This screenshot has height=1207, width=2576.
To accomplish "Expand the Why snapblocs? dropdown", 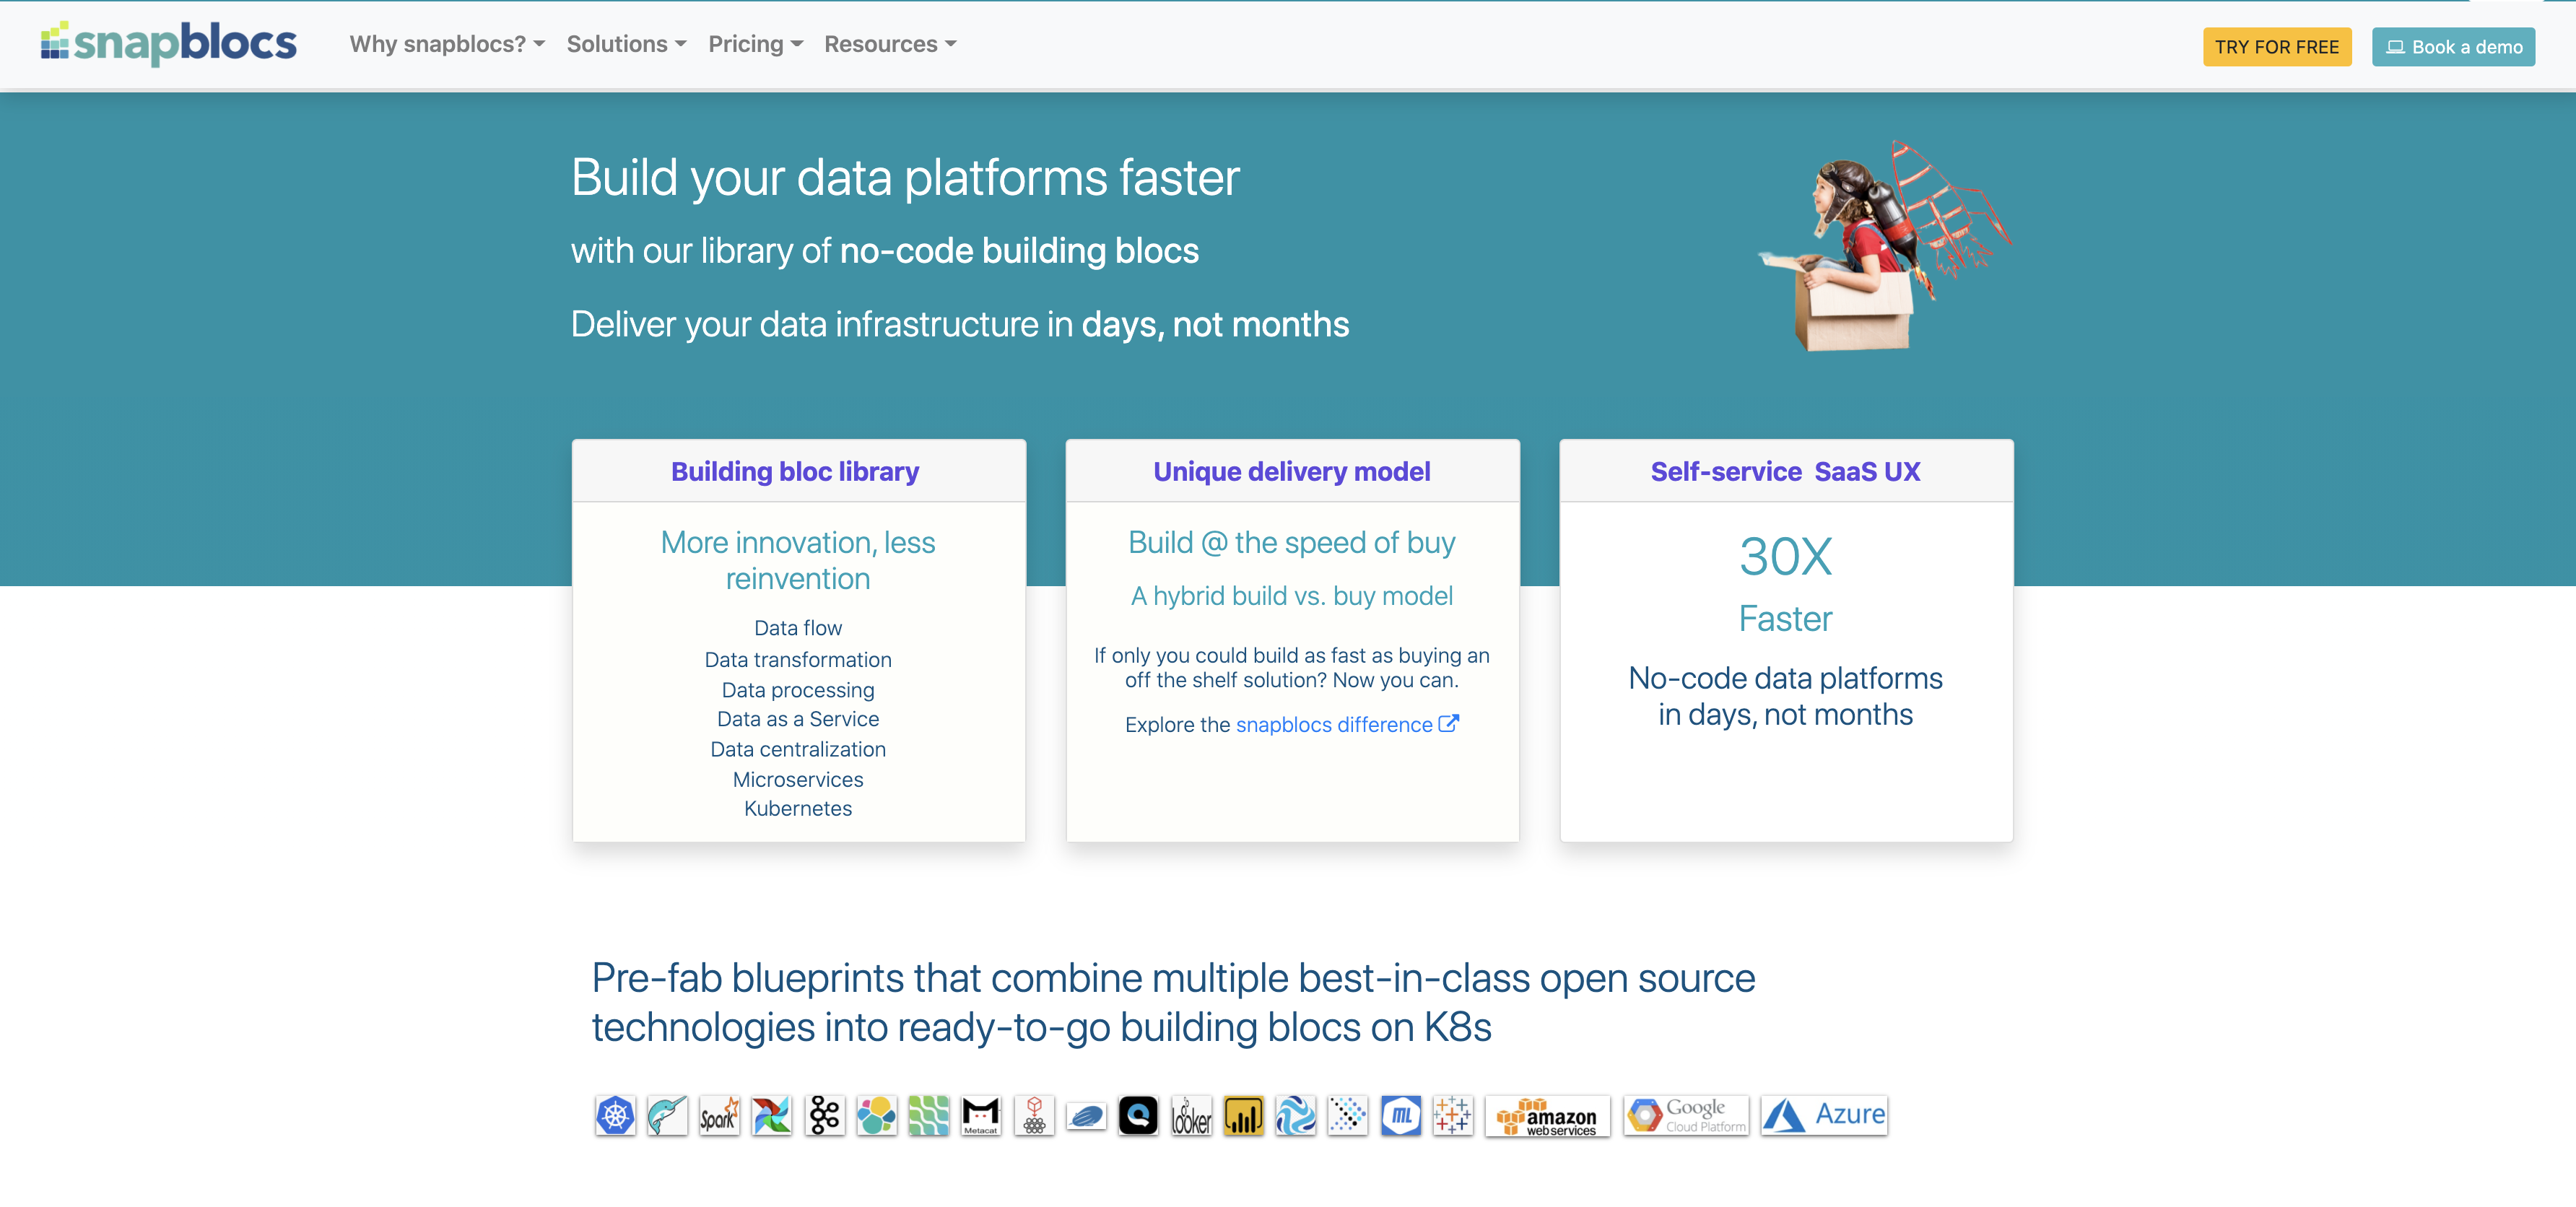I will click(x=446, y=44).
